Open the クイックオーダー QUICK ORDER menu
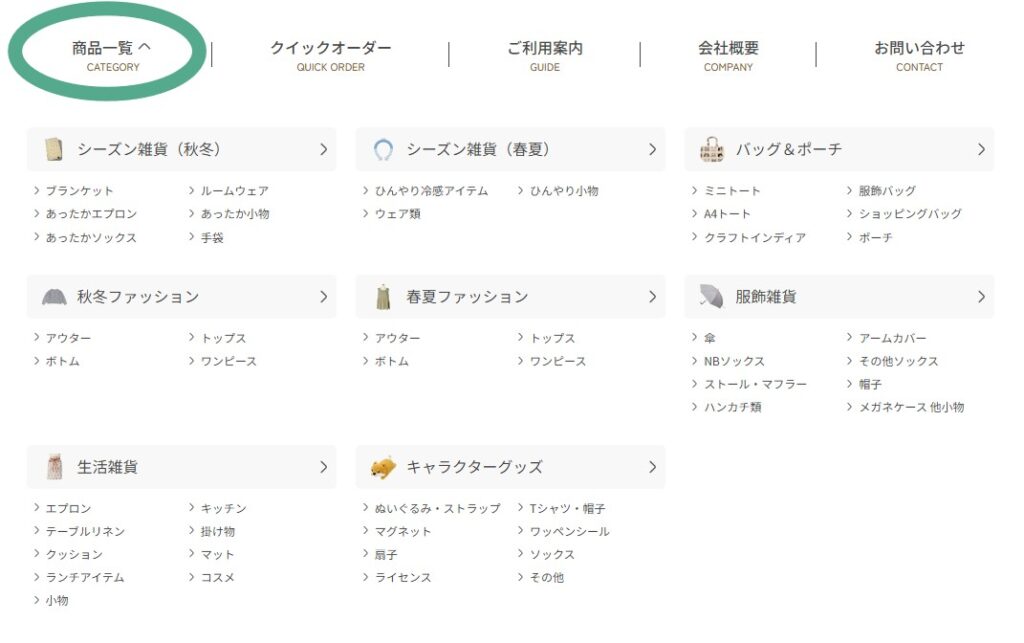 click(x=330, y=55)
